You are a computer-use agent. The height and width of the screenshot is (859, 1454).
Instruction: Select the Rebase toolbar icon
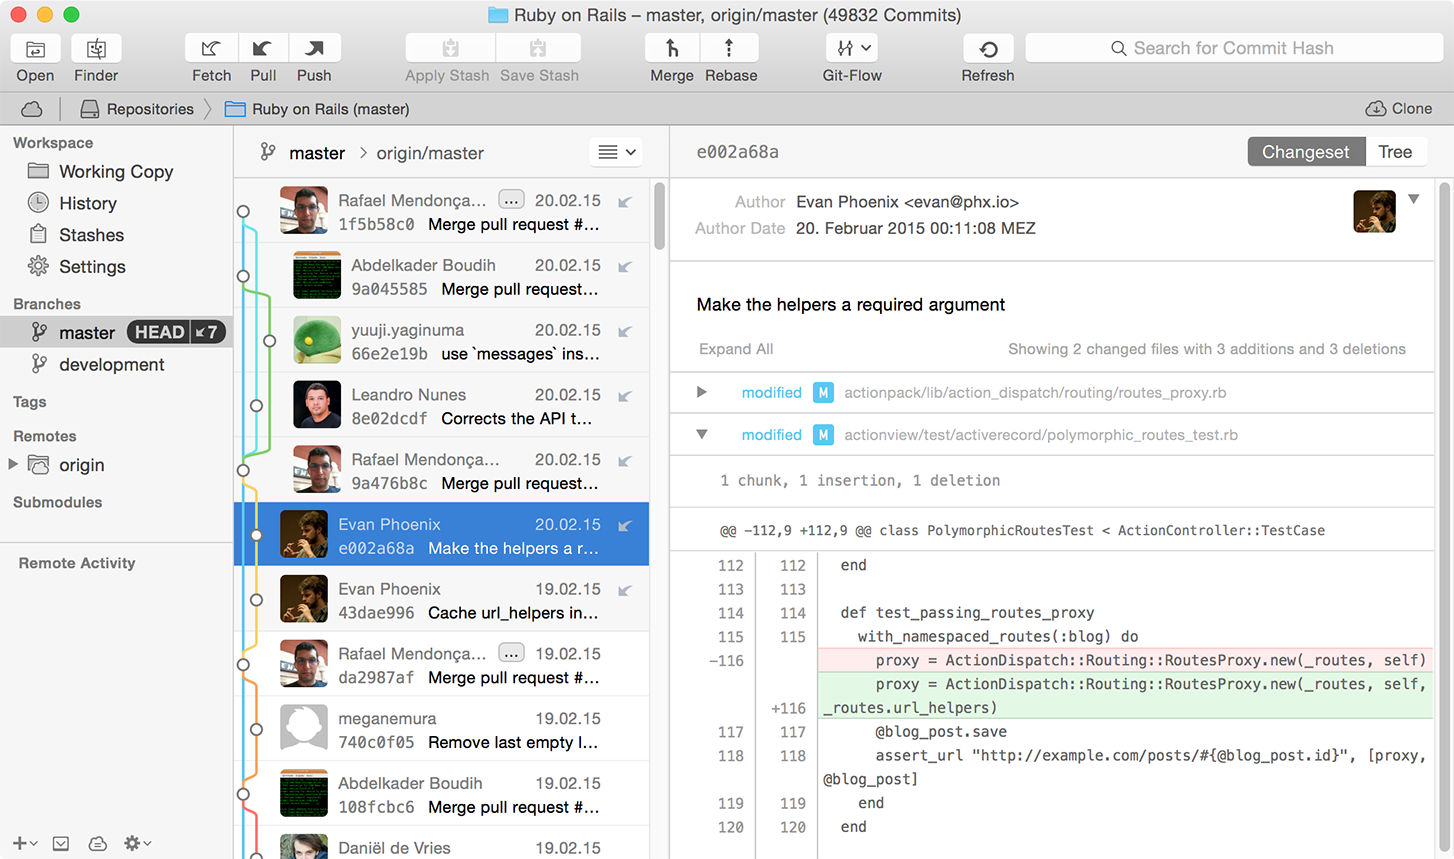coord(730,47)
